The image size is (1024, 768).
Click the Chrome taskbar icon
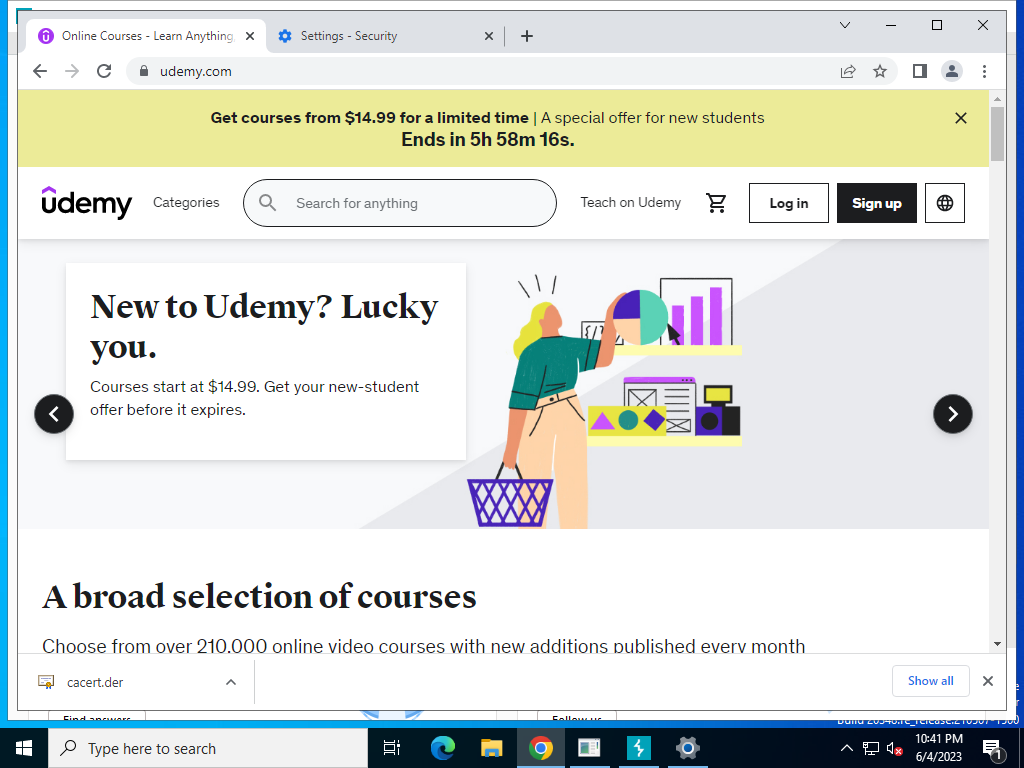tap(541, 748)
